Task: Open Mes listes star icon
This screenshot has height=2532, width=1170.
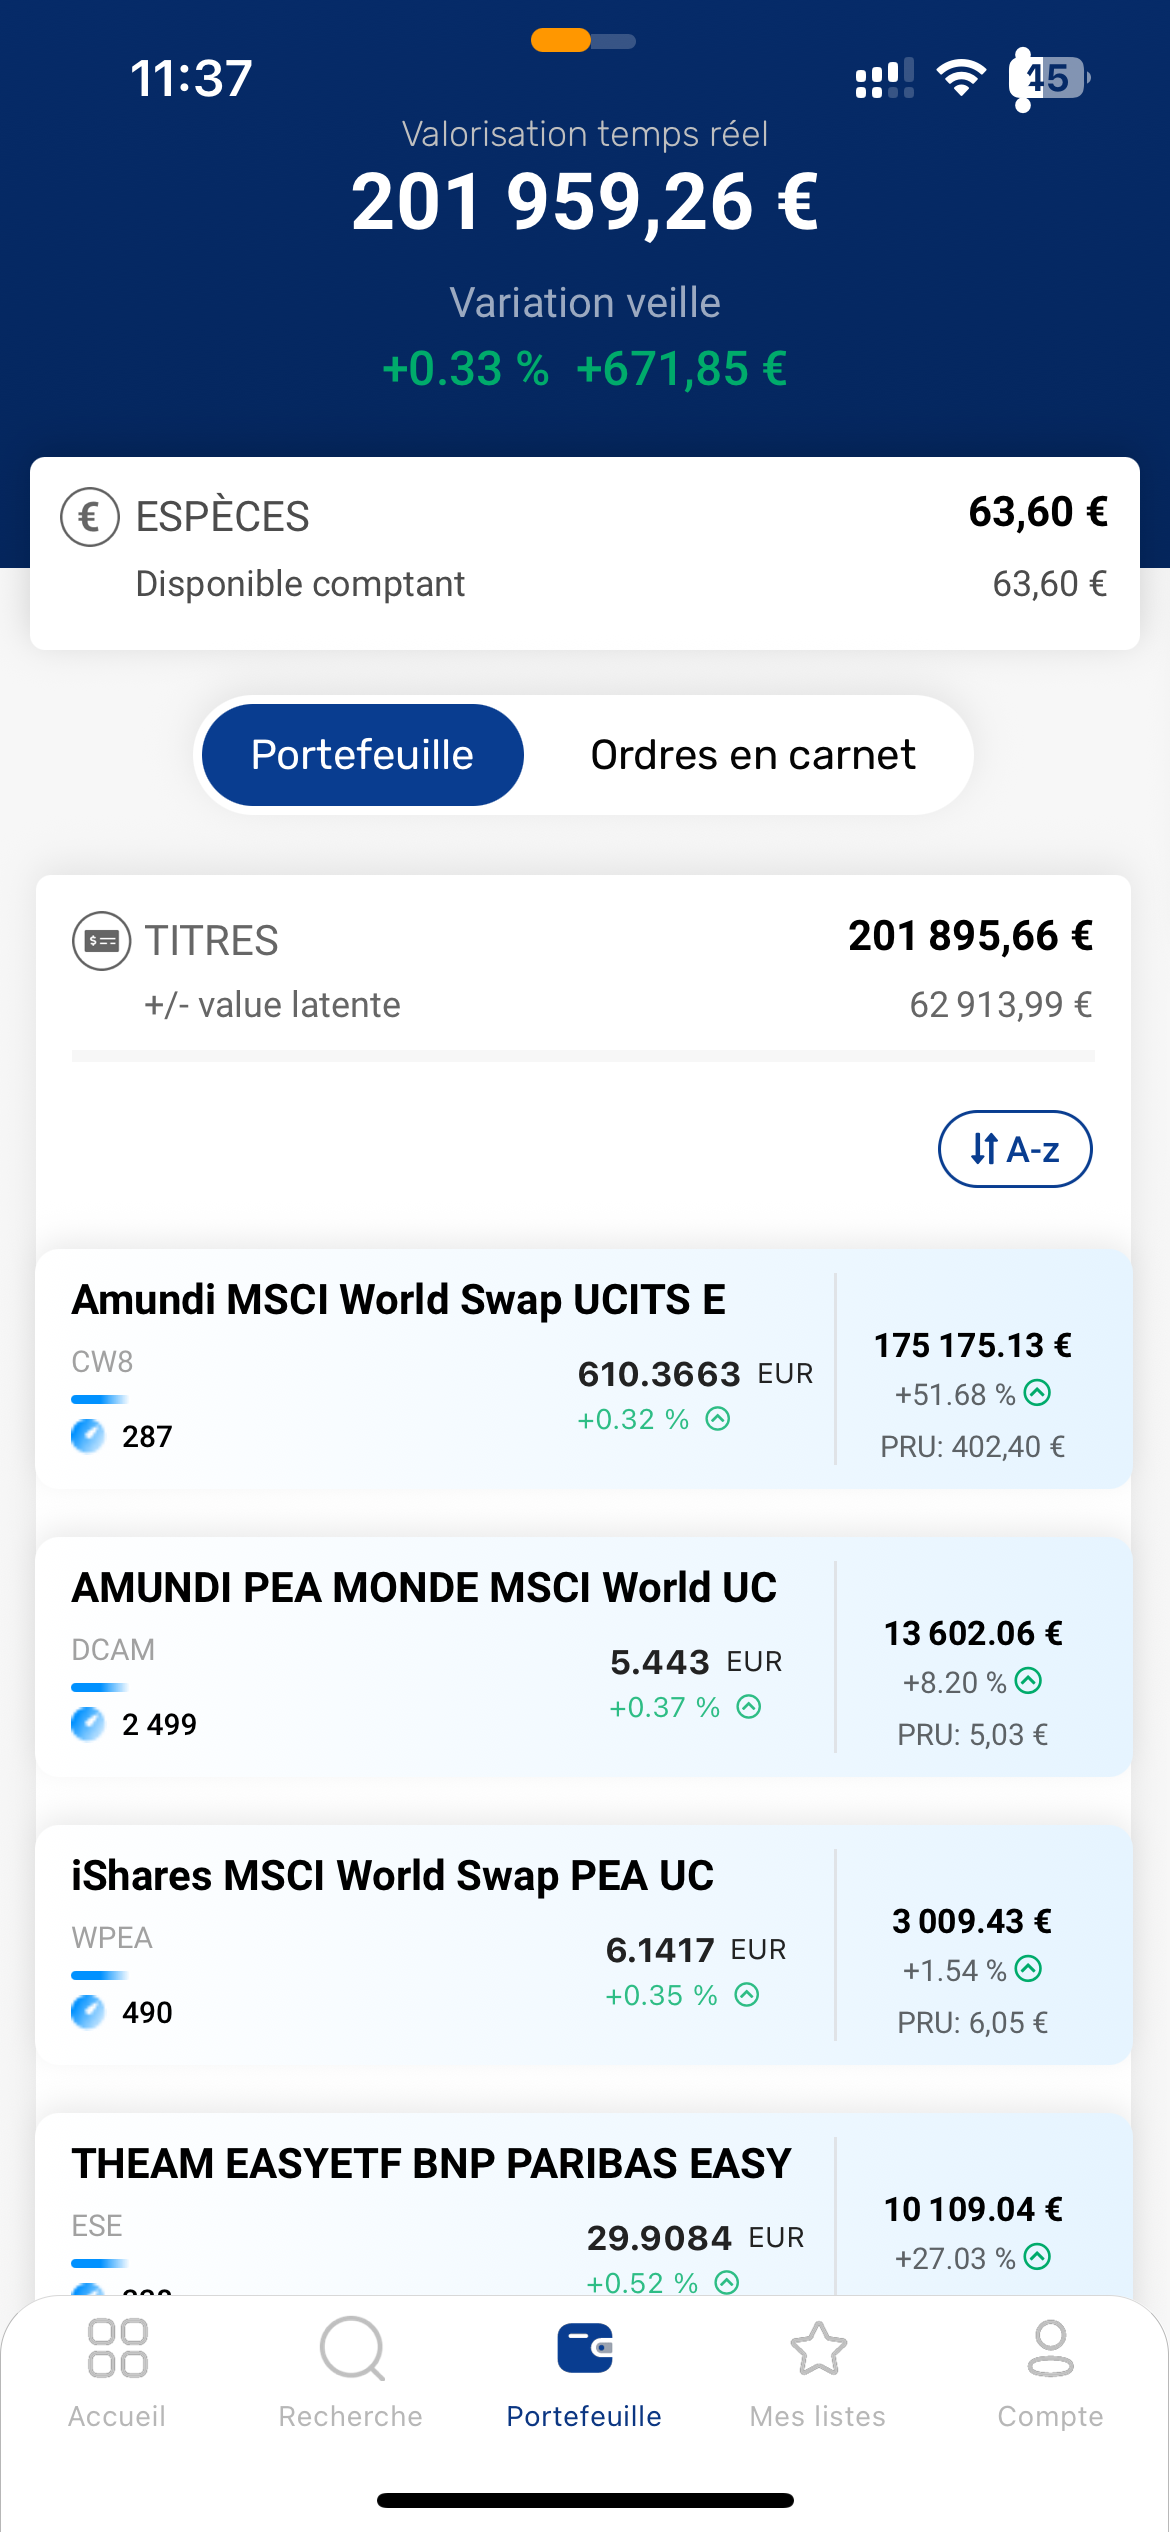Action: coord(818,2348)
